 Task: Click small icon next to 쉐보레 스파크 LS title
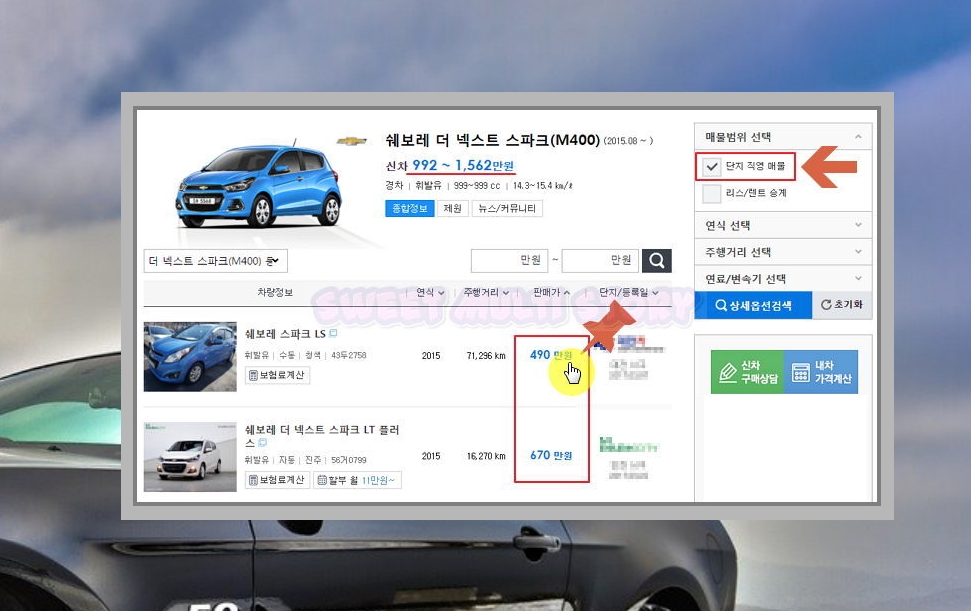pos(333,334)
